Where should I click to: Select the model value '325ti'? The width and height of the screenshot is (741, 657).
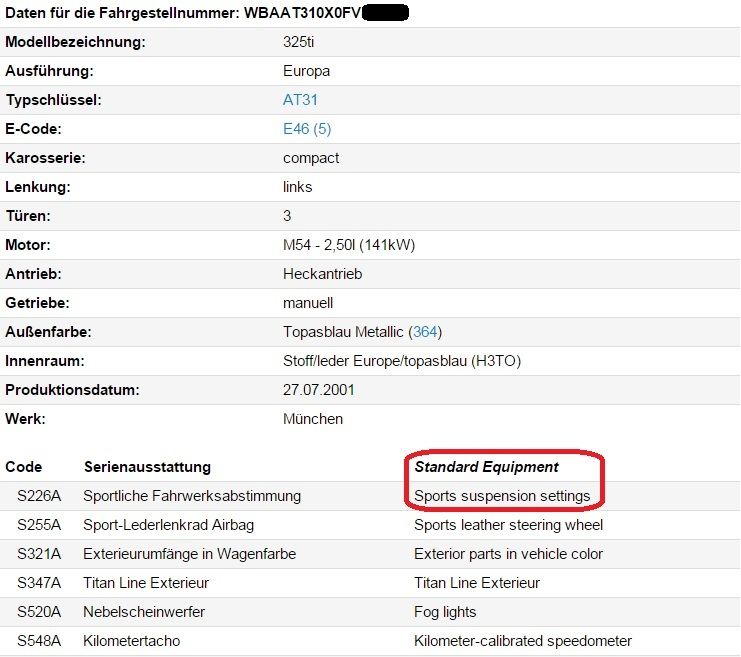(x=298, y=42)
